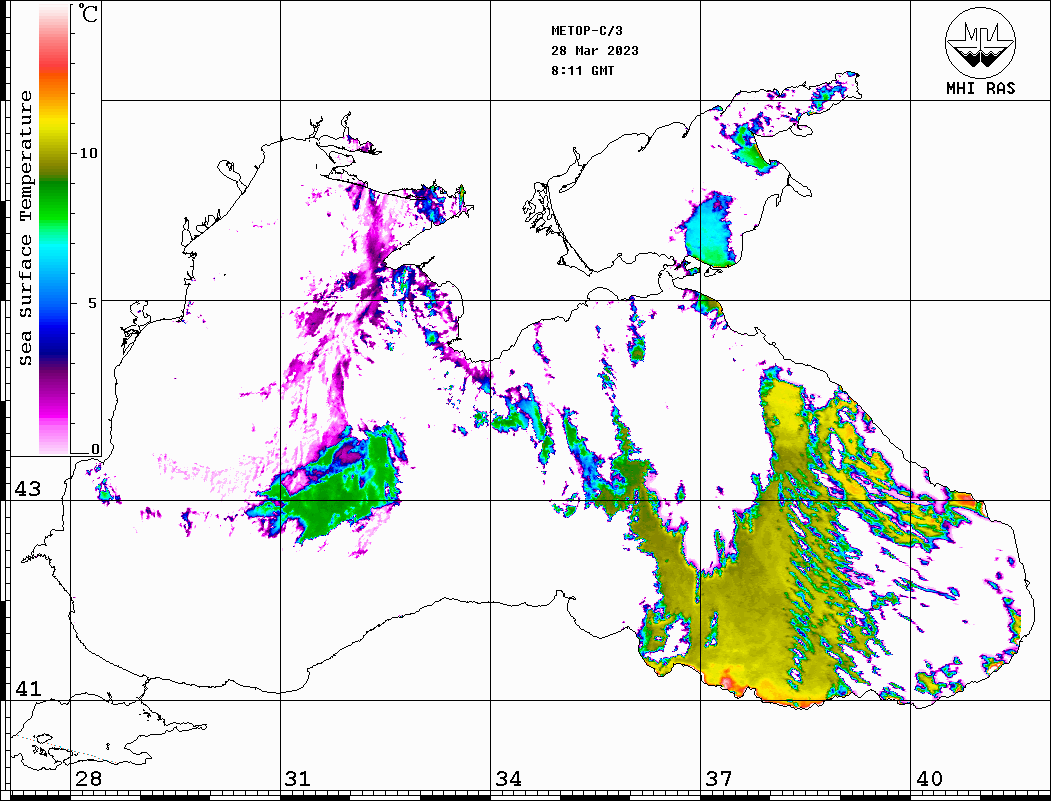Click the '5' tick on color scale
The image size is (1051, 801).
(93, 303)
